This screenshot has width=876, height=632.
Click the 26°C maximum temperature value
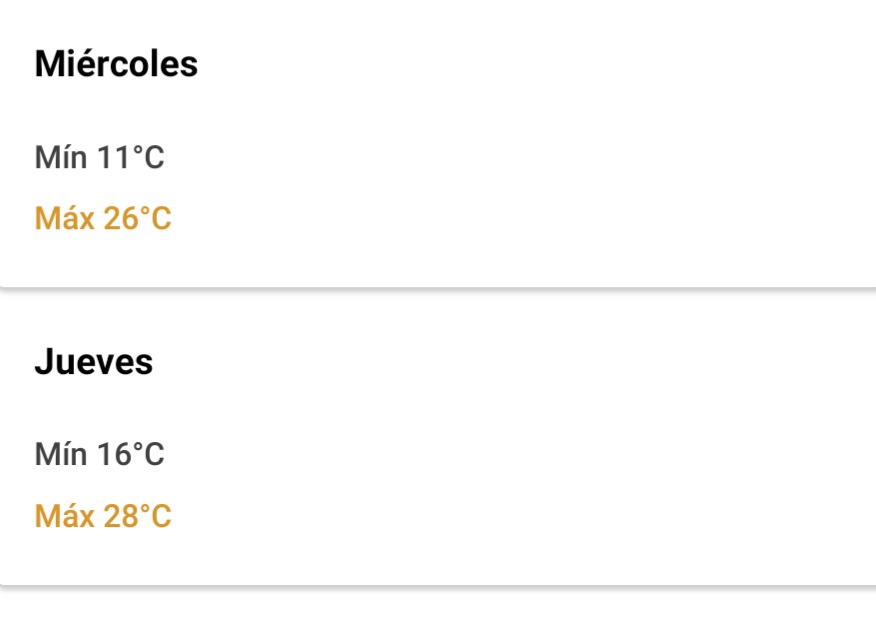coord(138,219)
